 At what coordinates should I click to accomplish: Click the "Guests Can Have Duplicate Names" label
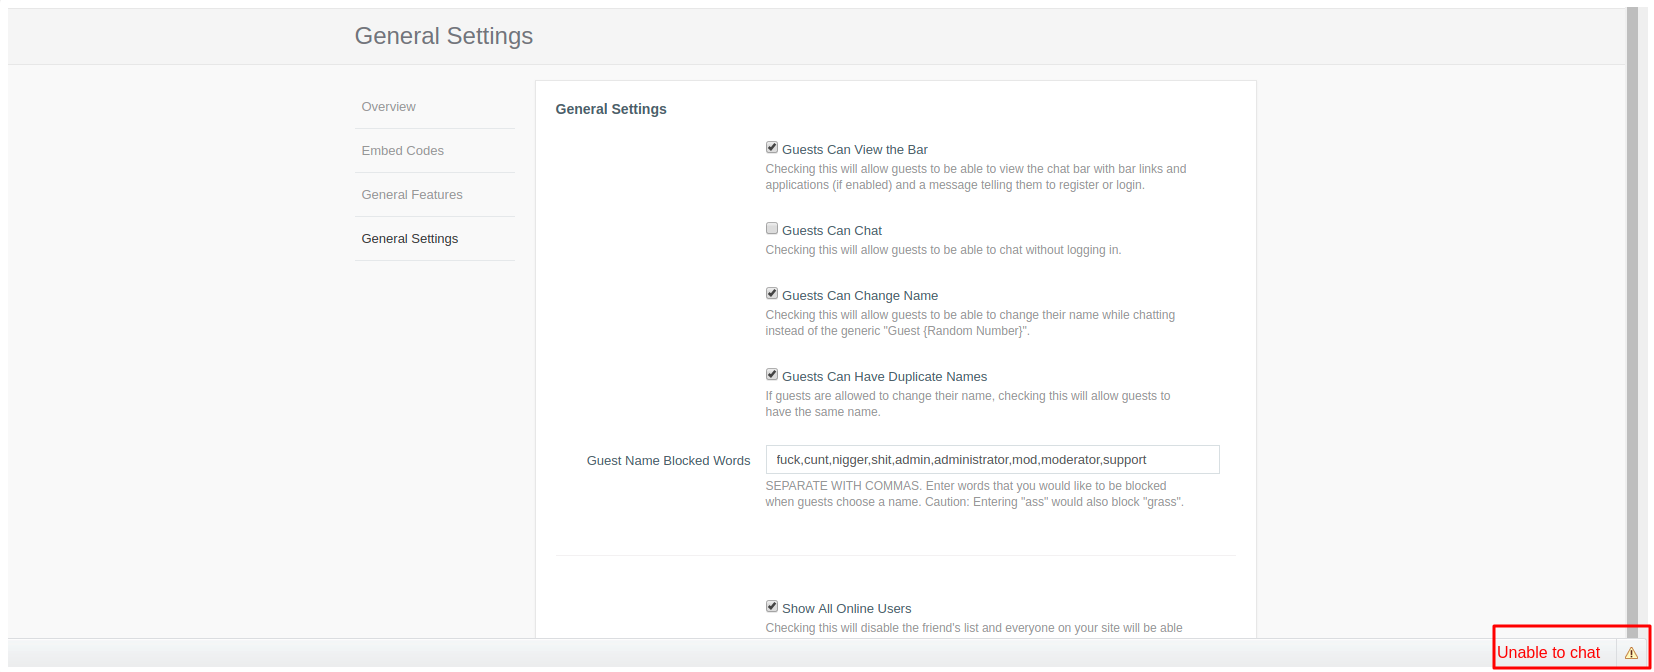click(x=885, y=377)
